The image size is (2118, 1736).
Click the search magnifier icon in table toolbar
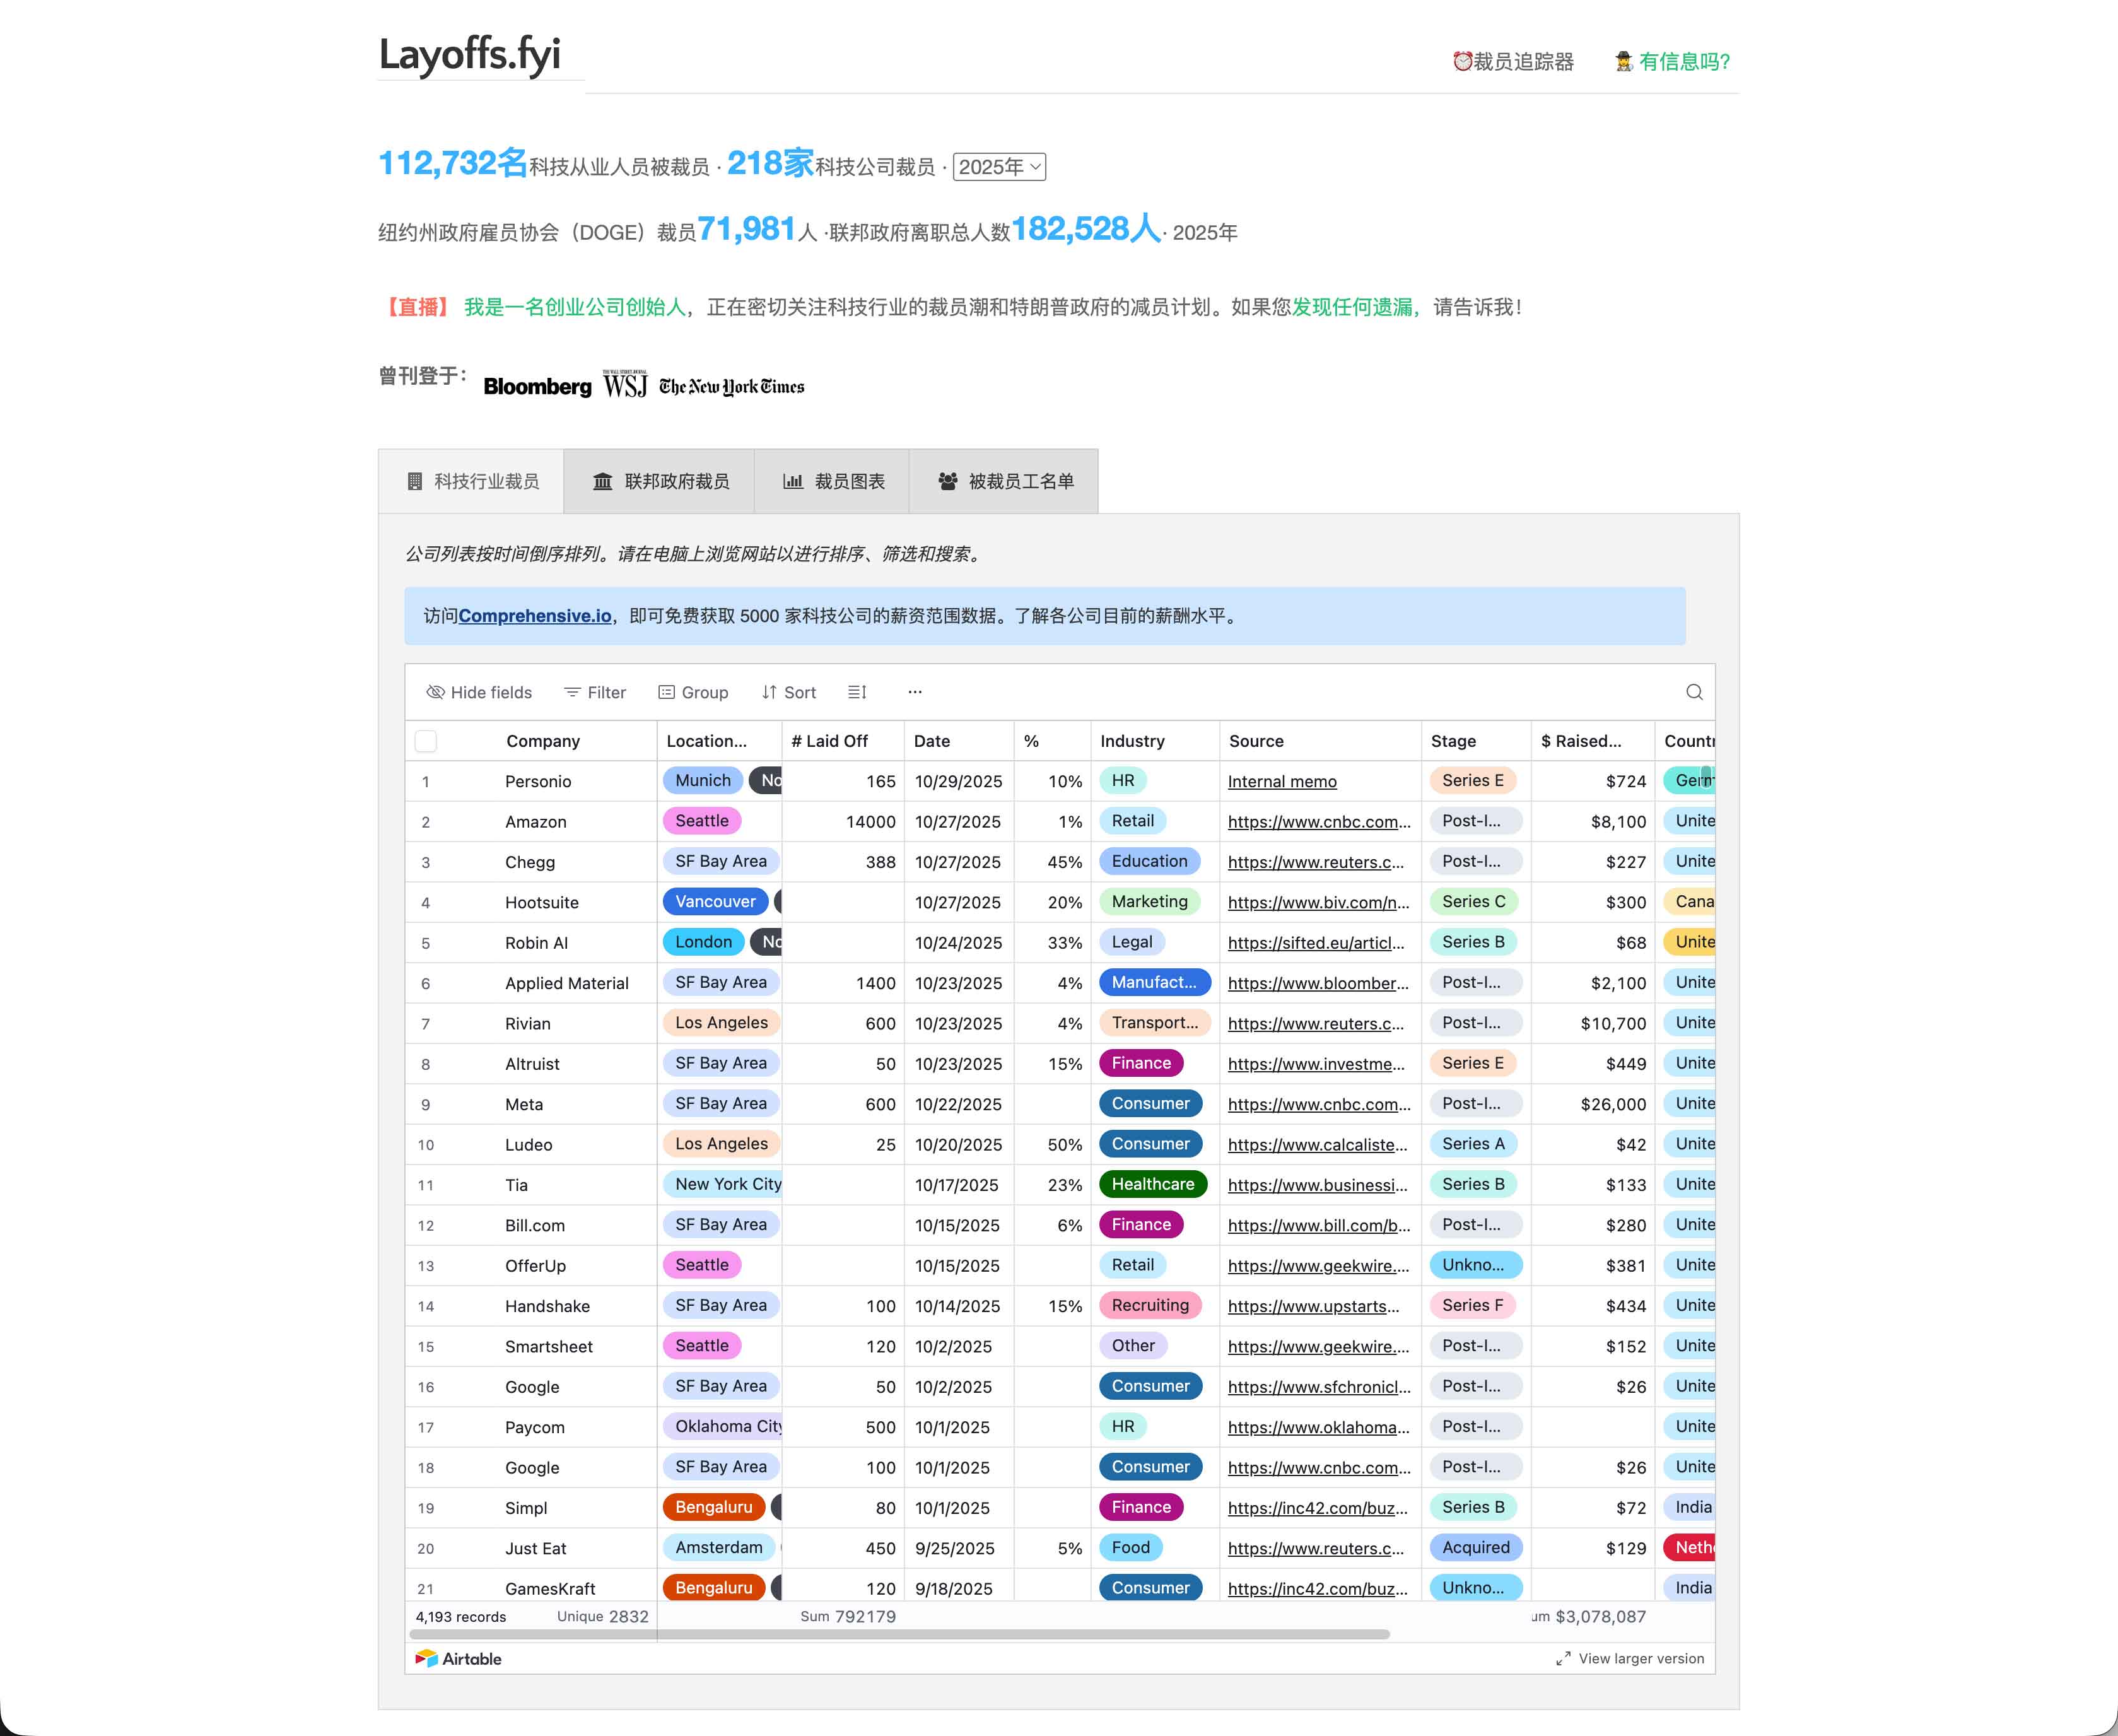(x=1694, y=692)
